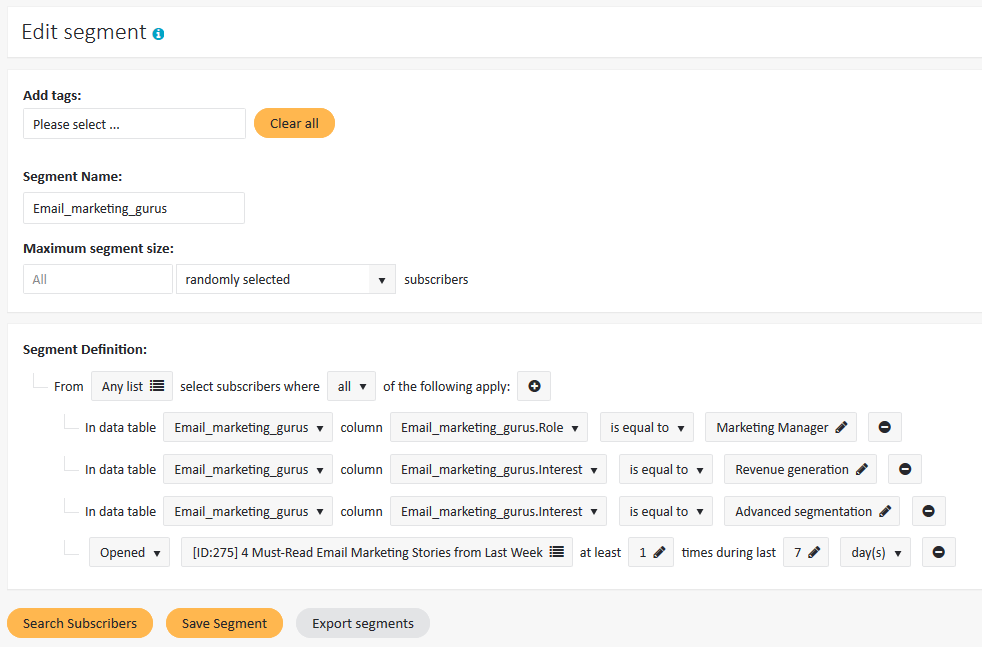982x647 pixels.
Task: Expand the all/any match dropdown
Action: click(x=351, y=386)
